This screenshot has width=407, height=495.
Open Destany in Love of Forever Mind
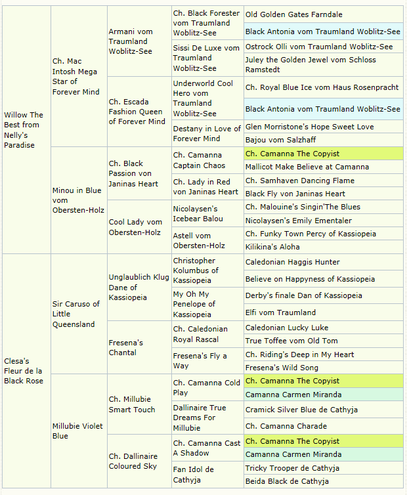(x=207, y=133)
